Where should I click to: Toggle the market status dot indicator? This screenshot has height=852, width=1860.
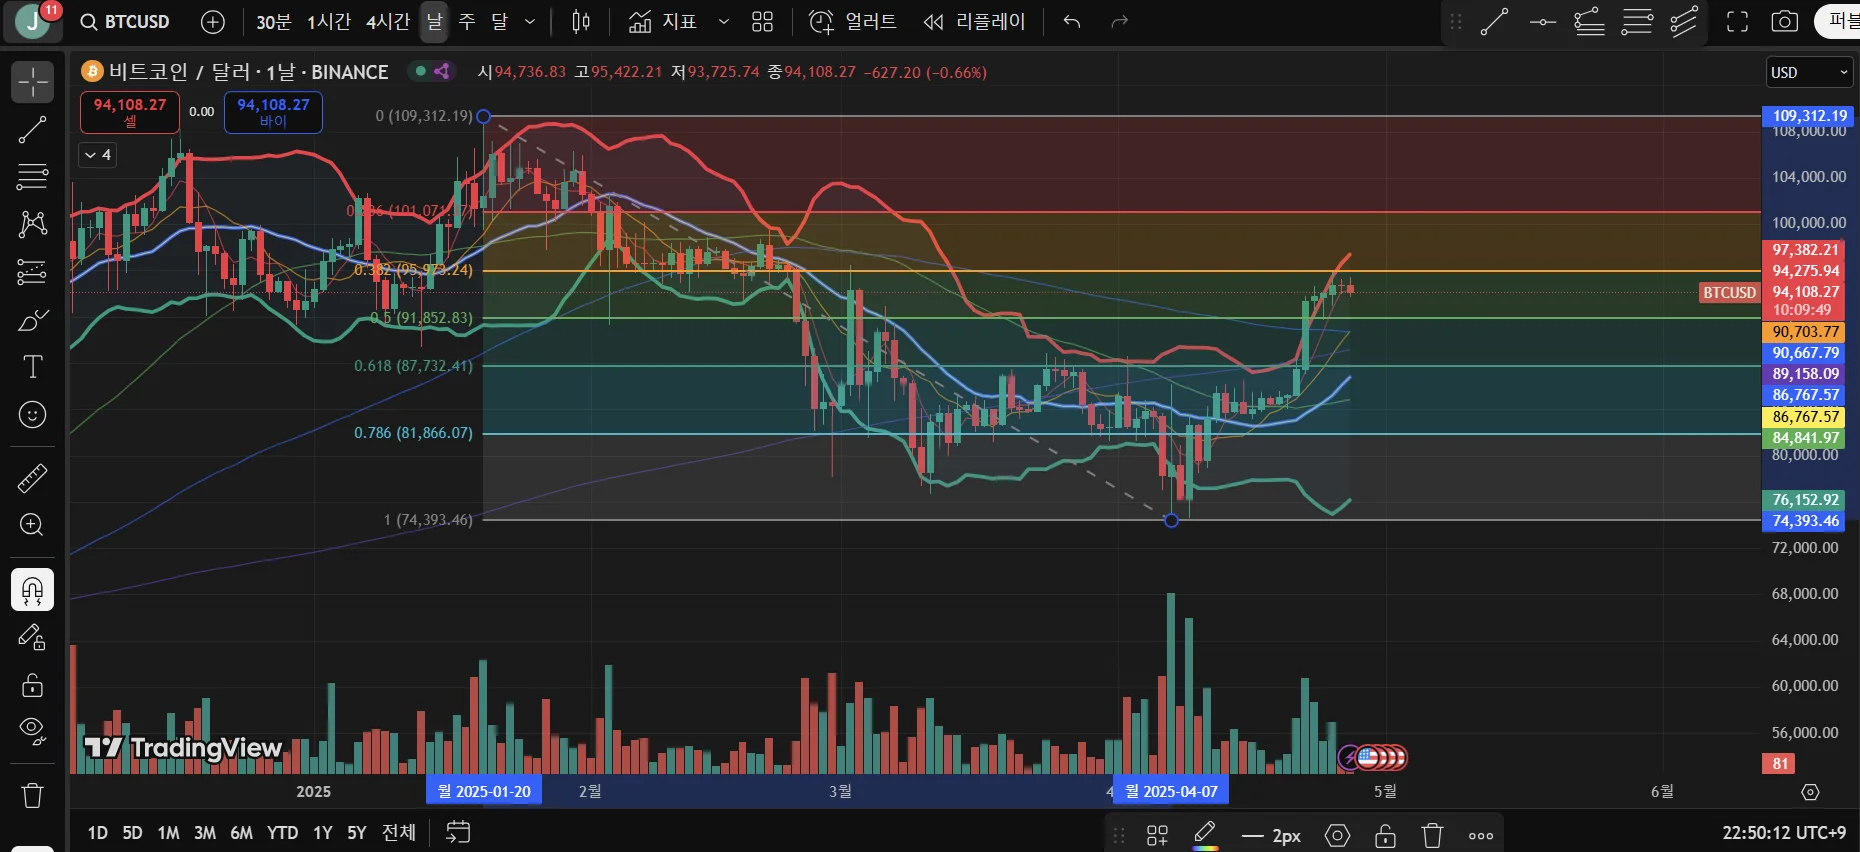pyautogui.click(x=421, y=71)
